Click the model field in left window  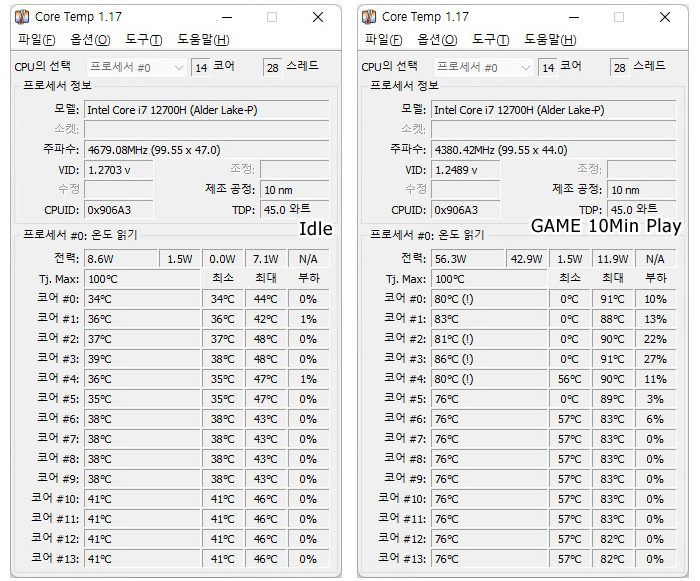coord(207,110)
